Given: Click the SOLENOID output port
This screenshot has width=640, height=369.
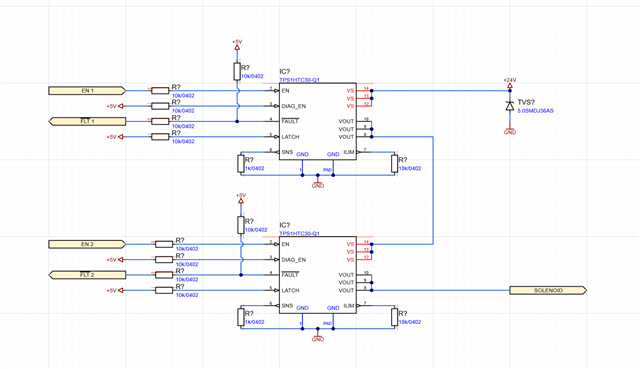Looking at the screenshot, I should [x=548, y=290].
